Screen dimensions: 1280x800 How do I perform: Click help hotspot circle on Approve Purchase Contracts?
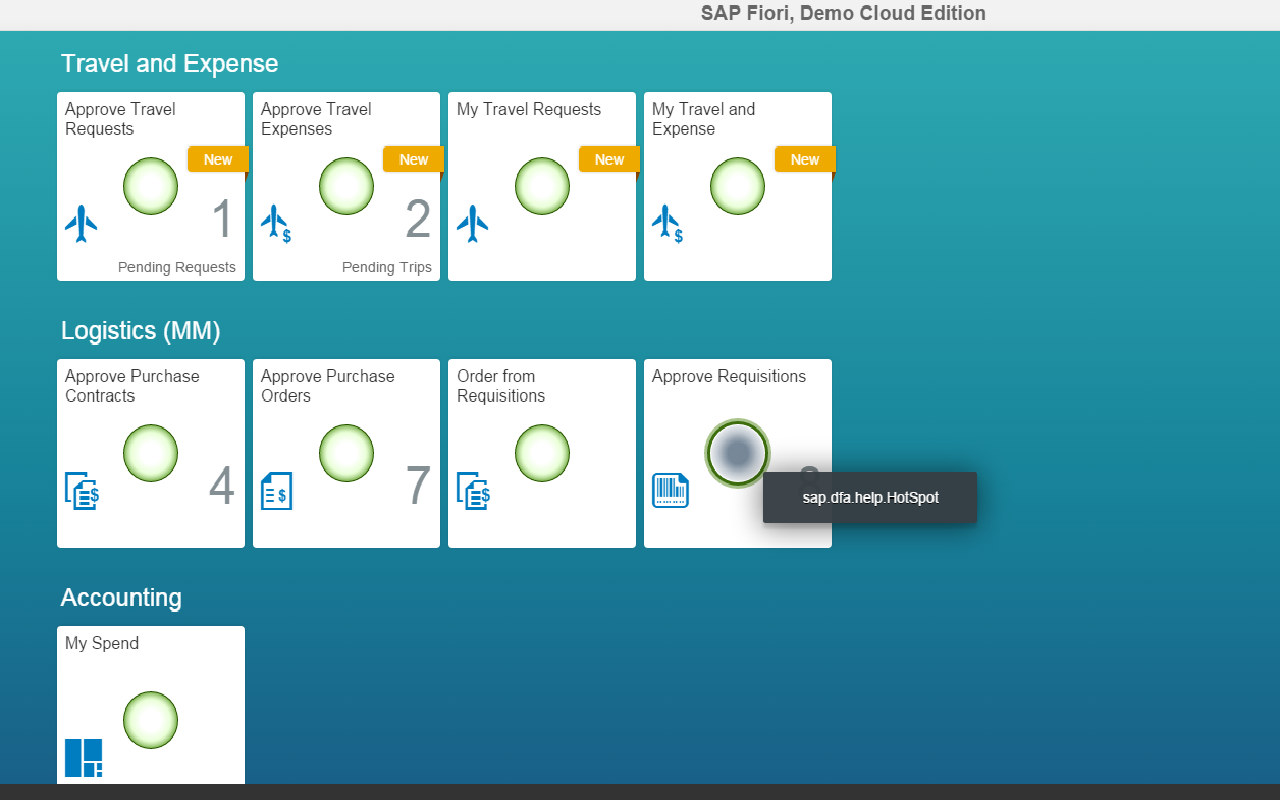tap(151, 453)
